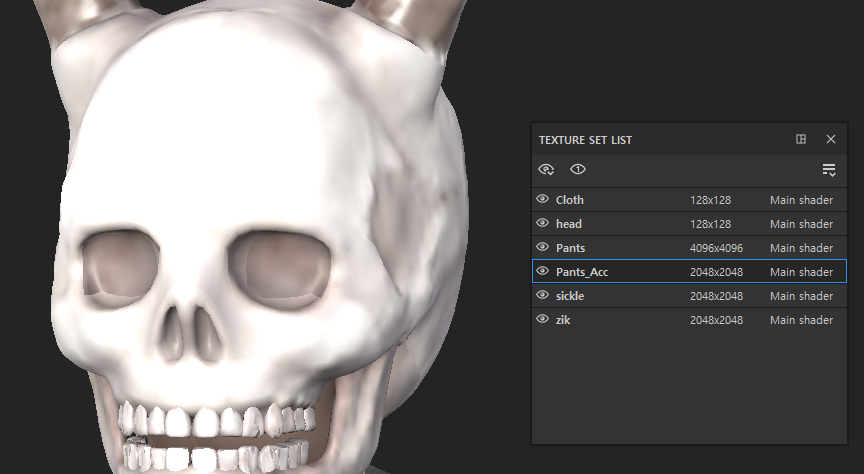864x474 pixels.
Task: Click the 4096x4096 resolution of Pants
Action: point(716,248)
